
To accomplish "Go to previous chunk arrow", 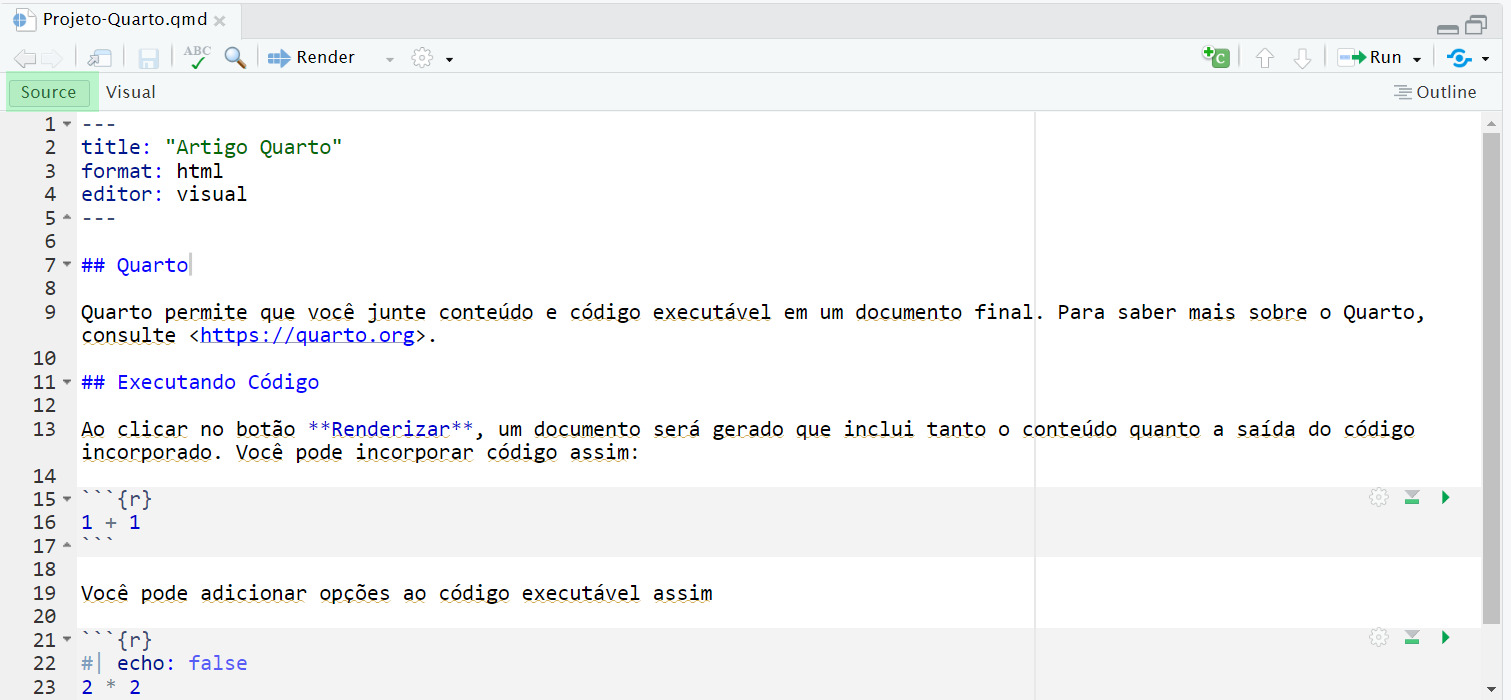I will click(1264, 58).
